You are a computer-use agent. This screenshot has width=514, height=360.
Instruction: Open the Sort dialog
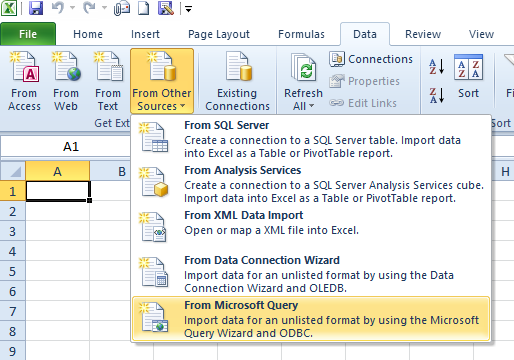pos(468,77)
